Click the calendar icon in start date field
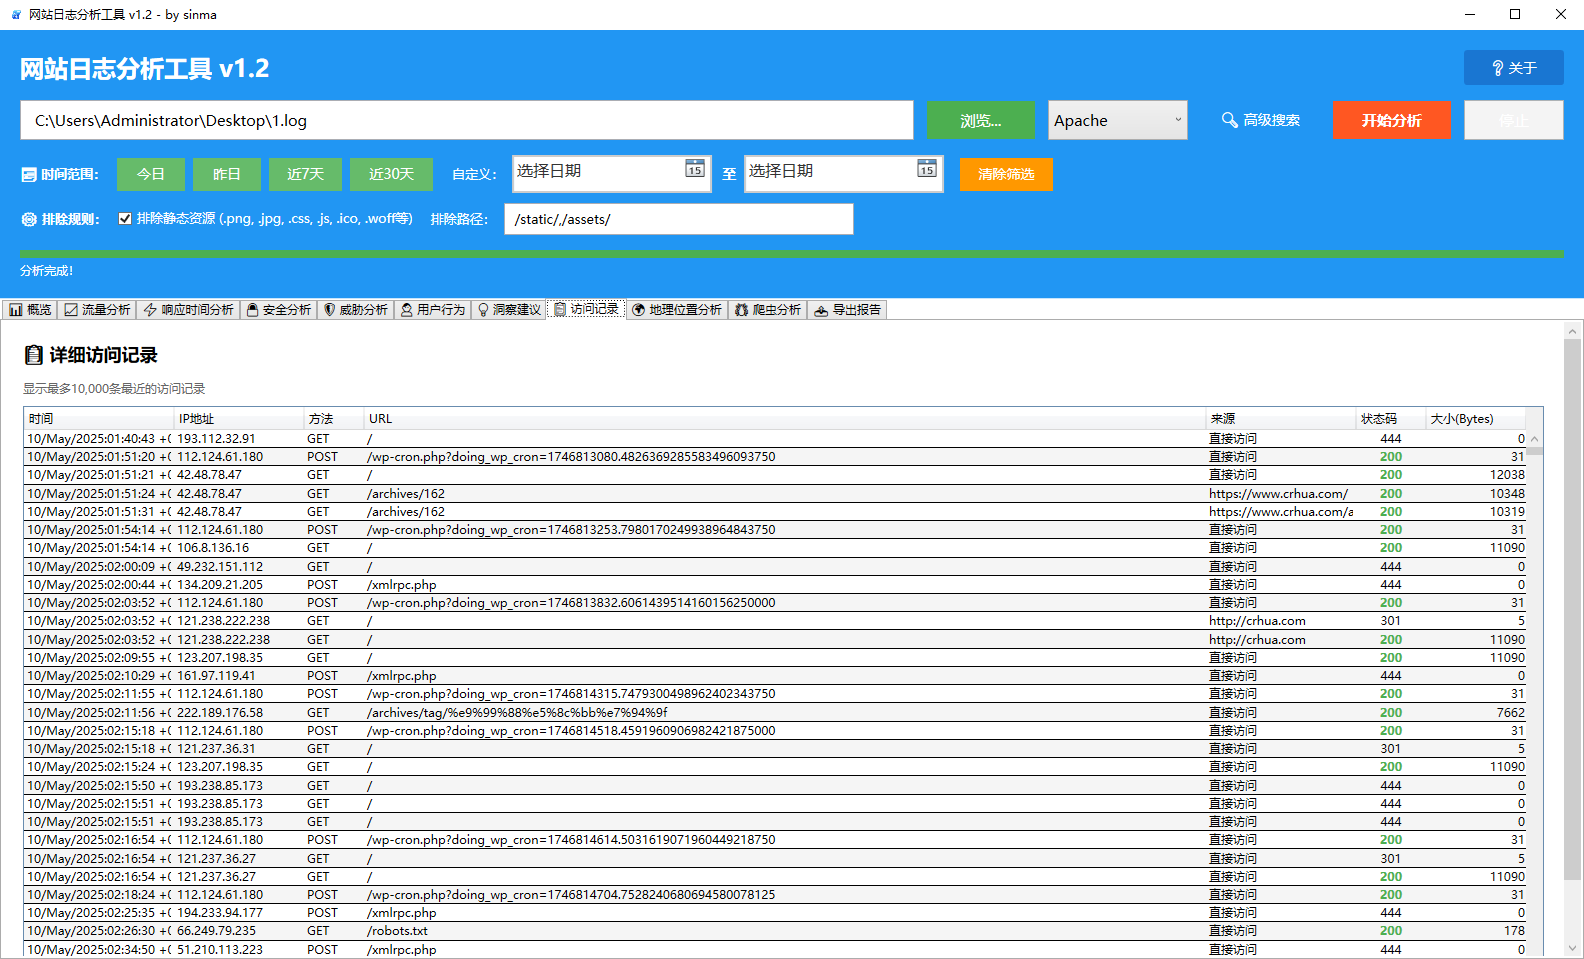 [694, 169]
